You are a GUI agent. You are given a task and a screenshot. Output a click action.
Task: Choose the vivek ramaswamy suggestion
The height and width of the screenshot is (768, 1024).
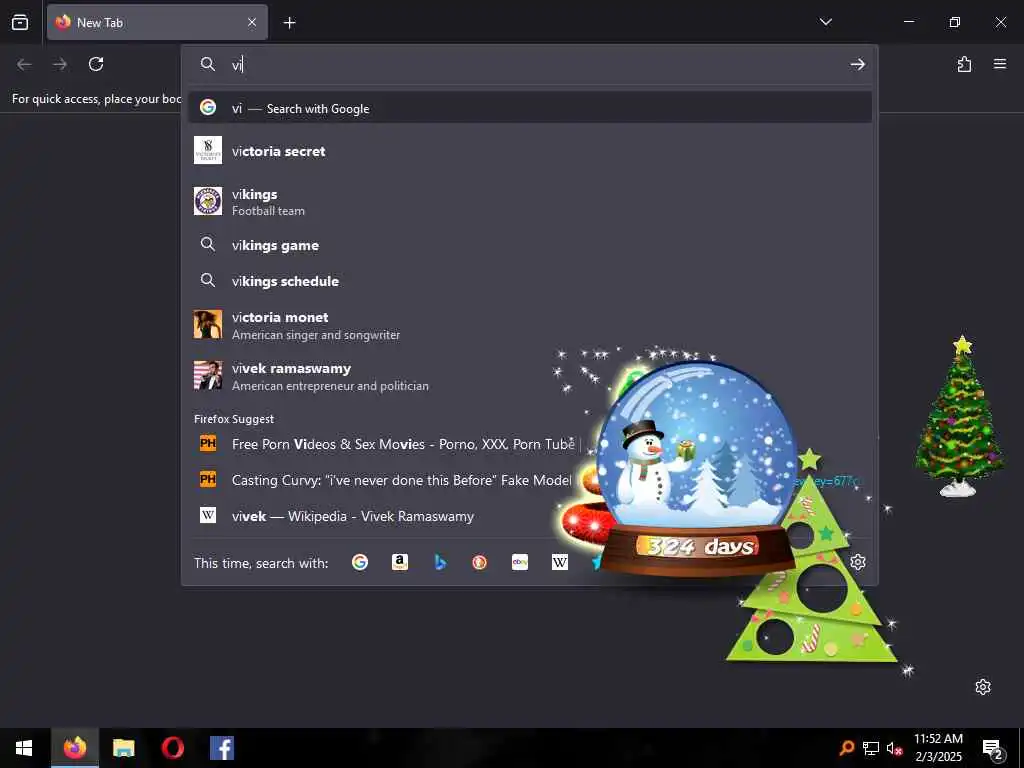click(530, 376)
